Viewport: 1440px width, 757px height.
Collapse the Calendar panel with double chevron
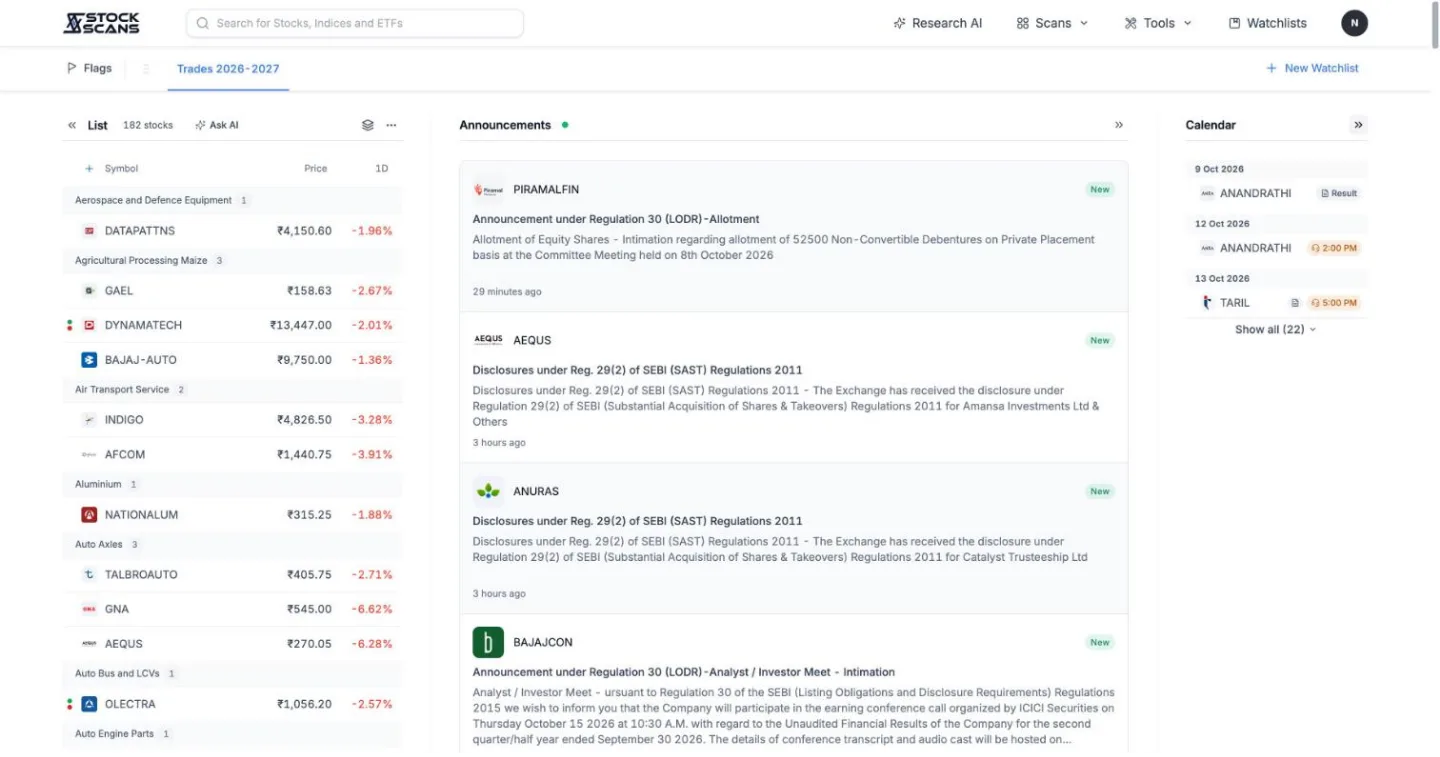(1358, 125)
